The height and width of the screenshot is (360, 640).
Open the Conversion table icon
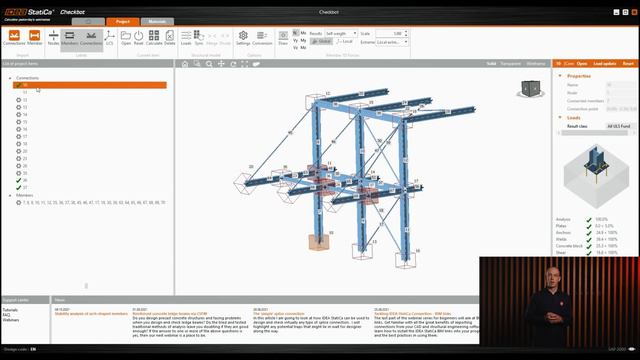(262, 38)
